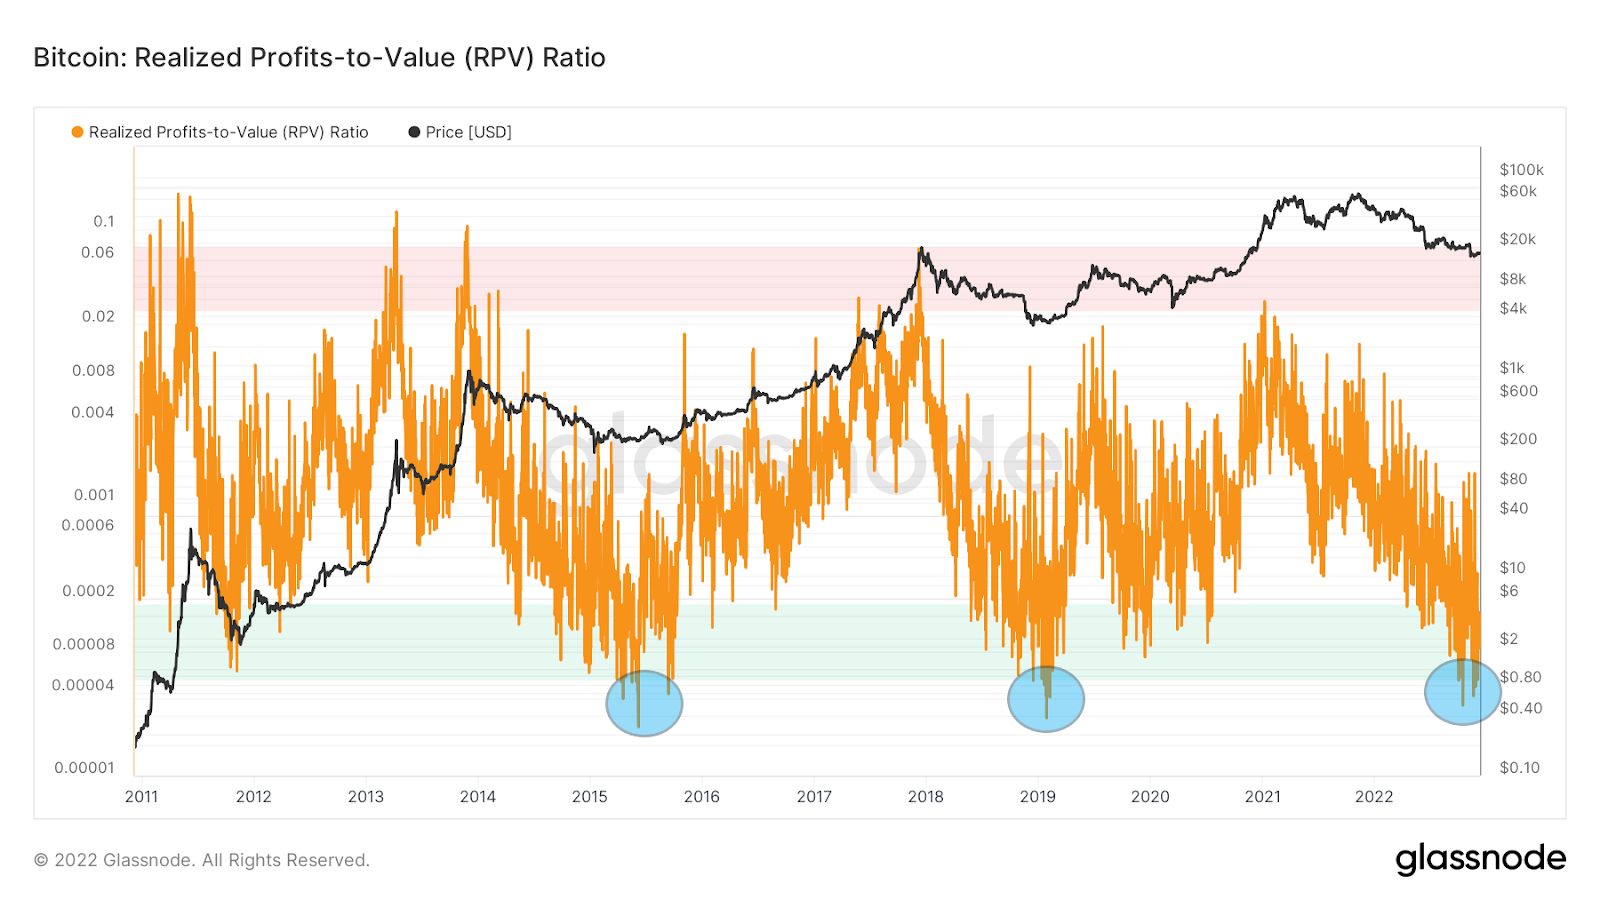Click the 2022 label on the time axis

1374,797
